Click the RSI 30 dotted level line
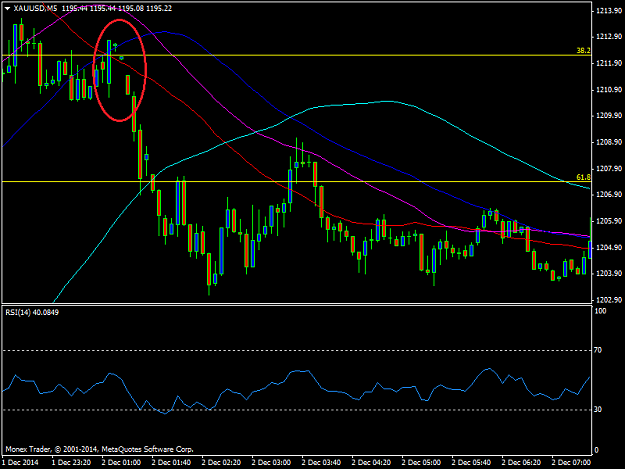Image resolution: width=625 pixels, height=469 pixels. (297, 410)
